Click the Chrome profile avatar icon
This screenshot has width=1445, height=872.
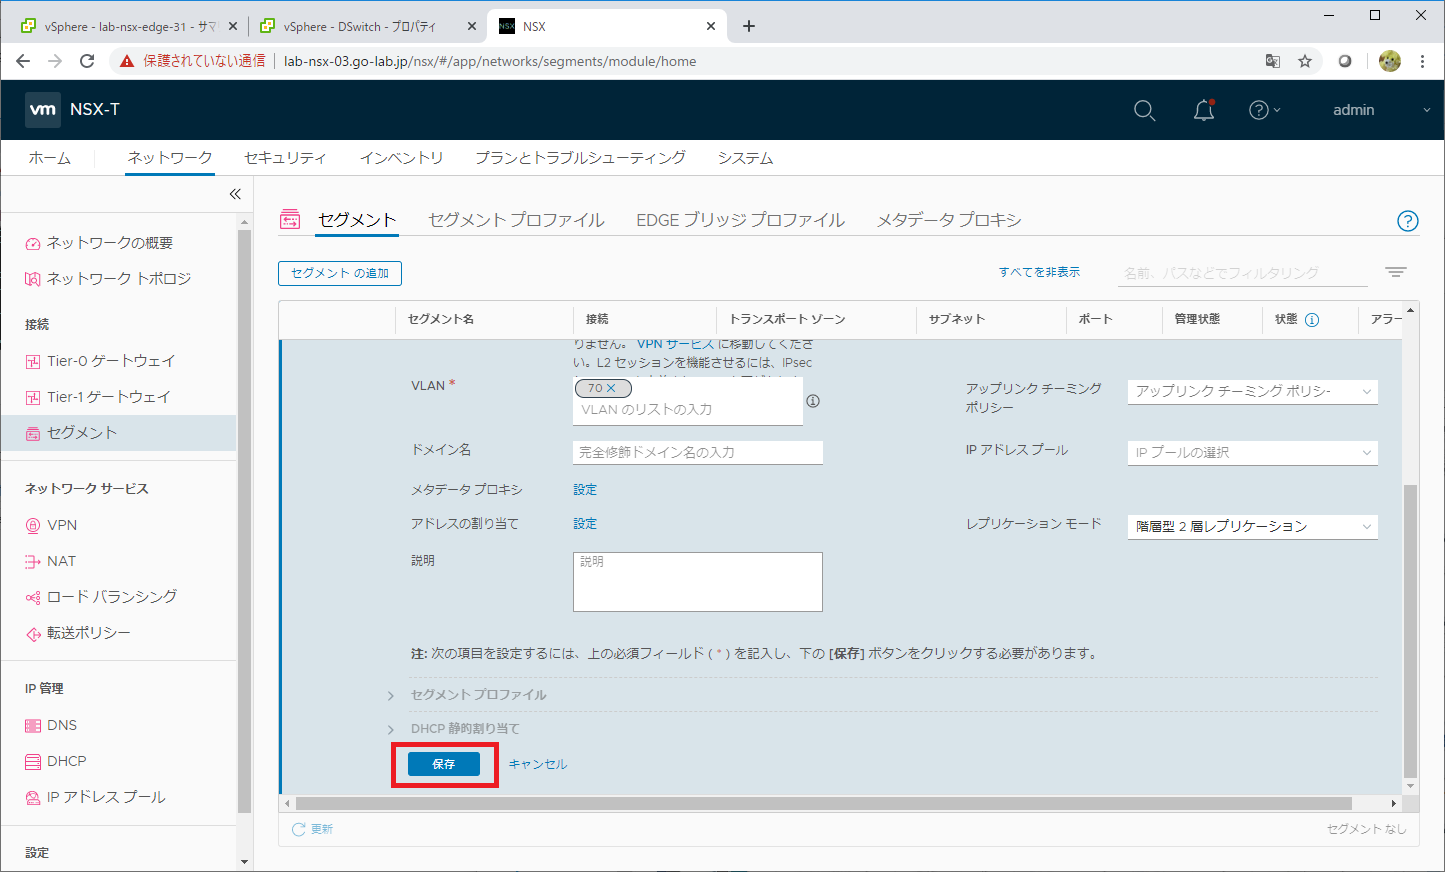point(1390,61)
